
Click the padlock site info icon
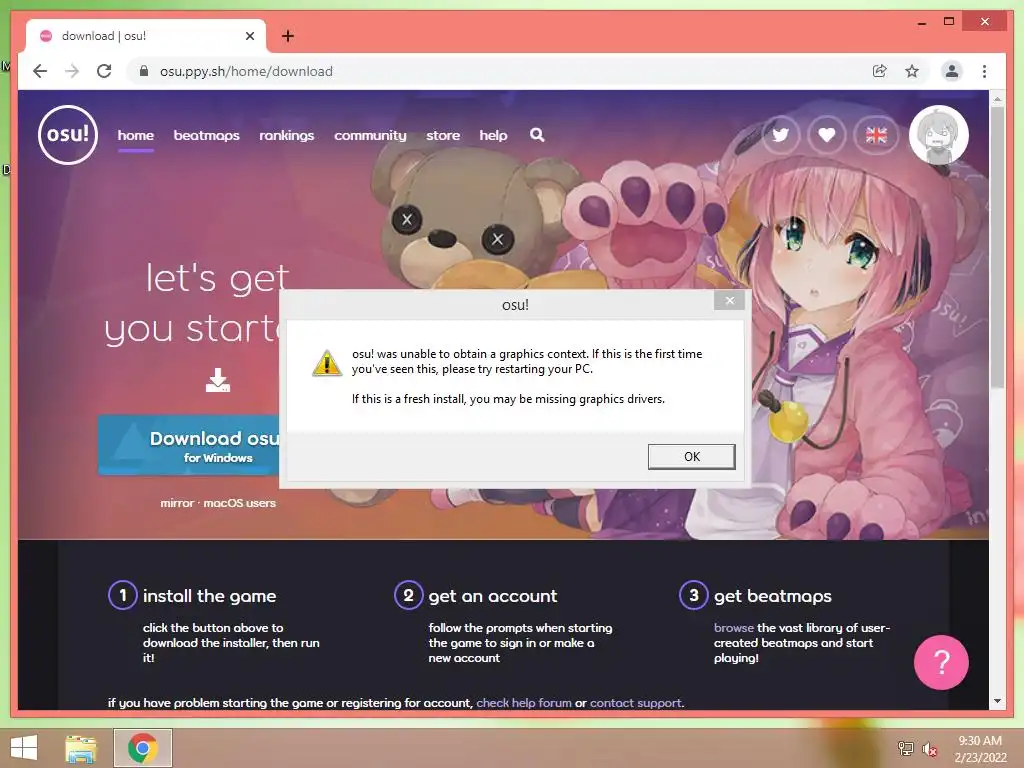pos(144,71)
